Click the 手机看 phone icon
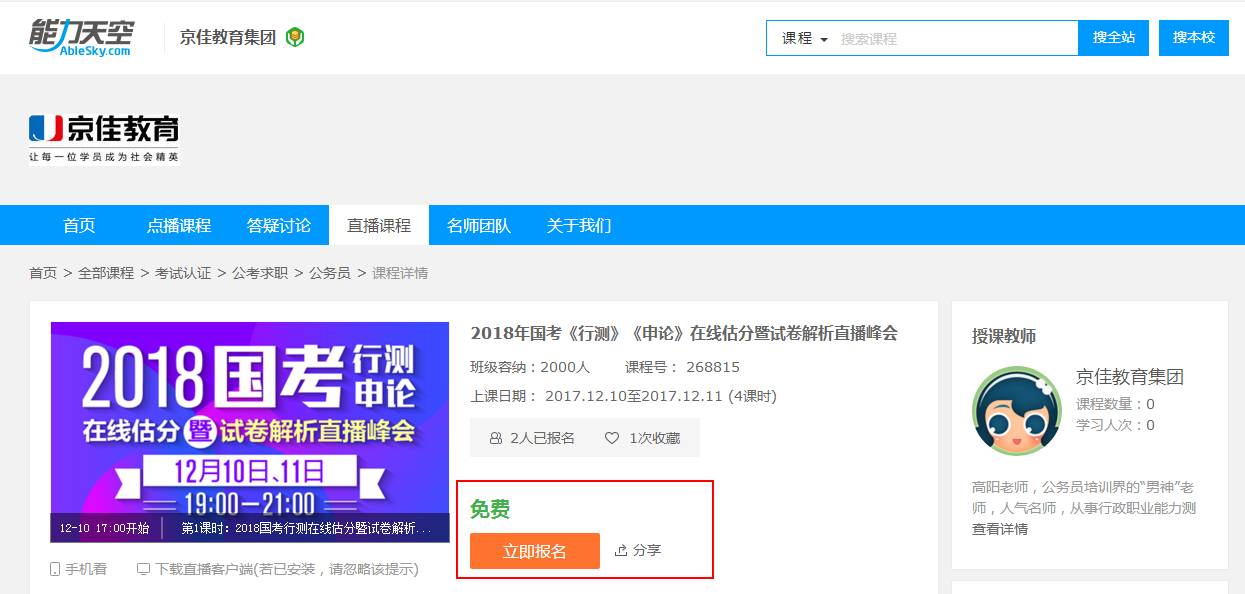Viewport: 1245px width, 594px height. pos(55,569)
